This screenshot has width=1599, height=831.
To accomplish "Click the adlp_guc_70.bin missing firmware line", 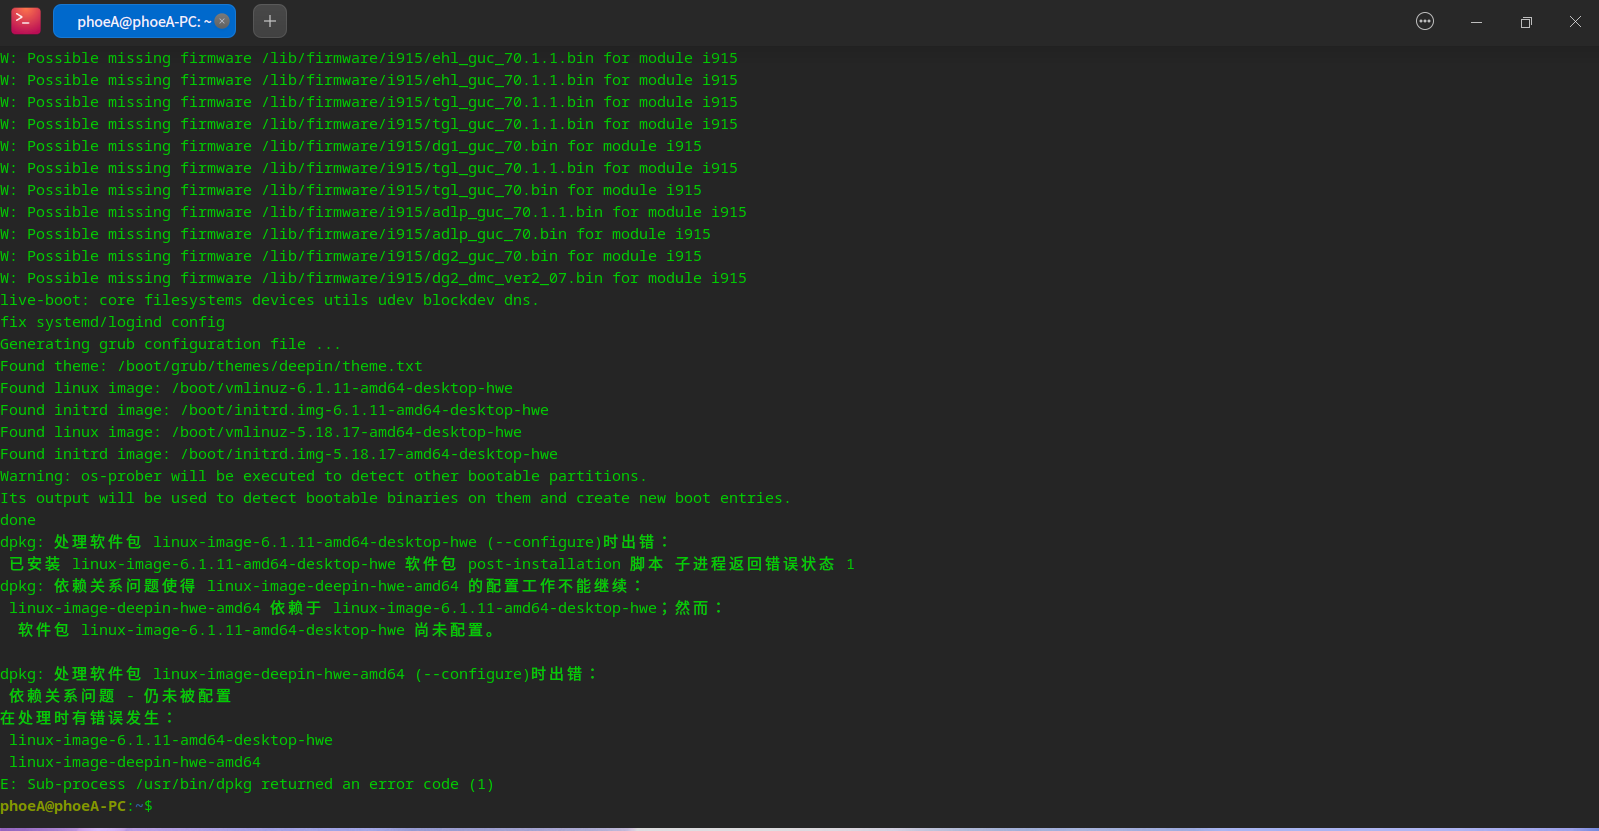I will (x=356, y=234).
